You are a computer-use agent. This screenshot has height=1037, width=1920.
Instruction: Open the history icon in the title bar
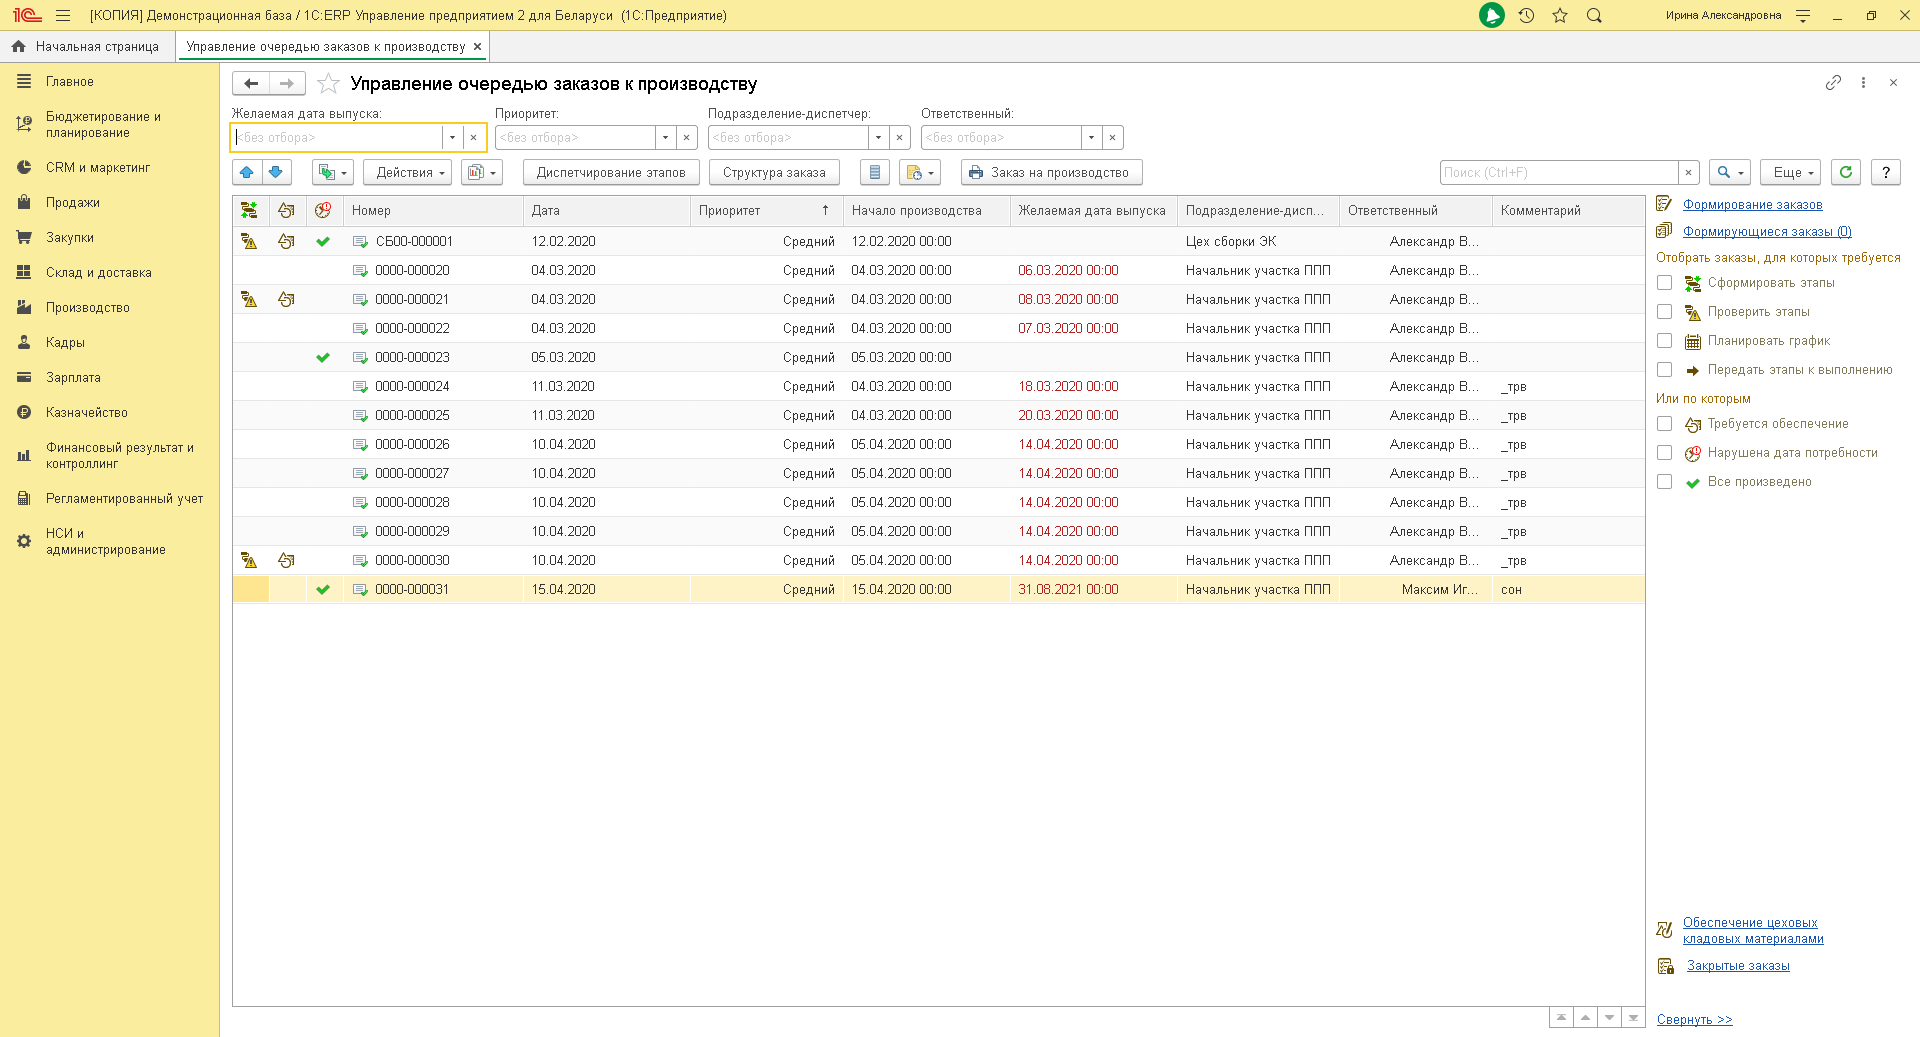(x=1526, y=15)
